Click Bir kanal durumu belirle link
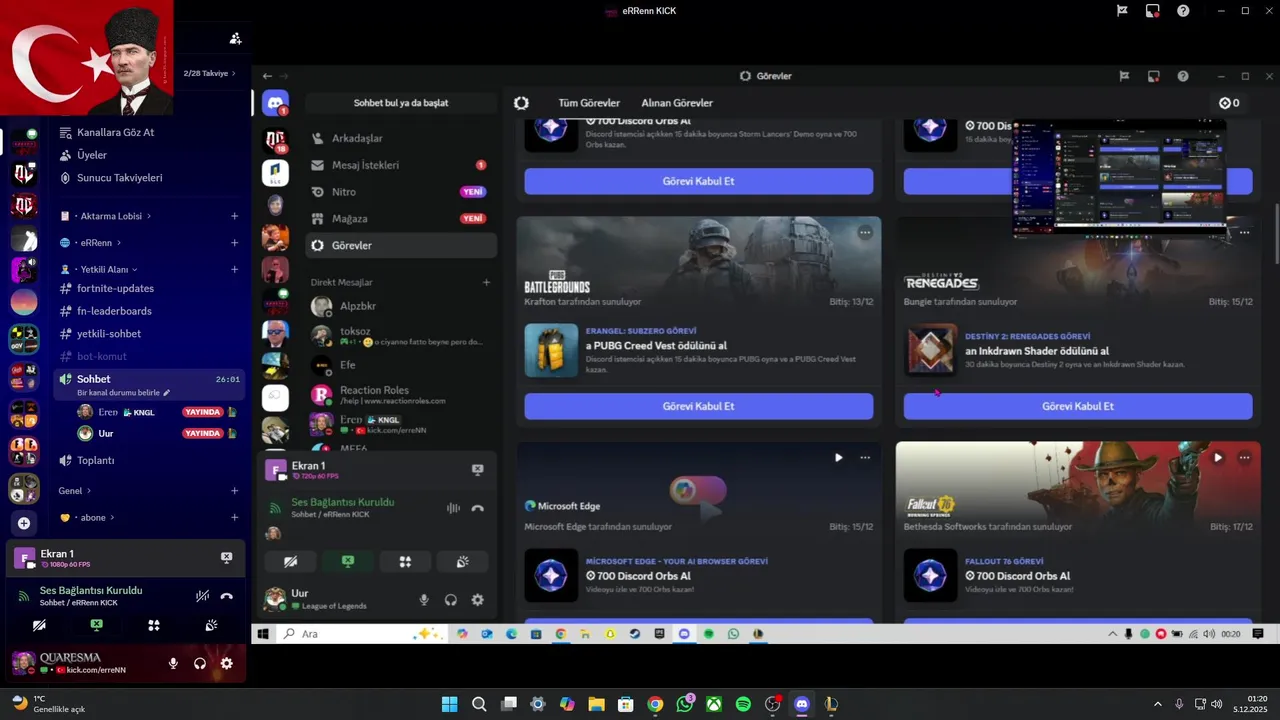 [124, 393]
